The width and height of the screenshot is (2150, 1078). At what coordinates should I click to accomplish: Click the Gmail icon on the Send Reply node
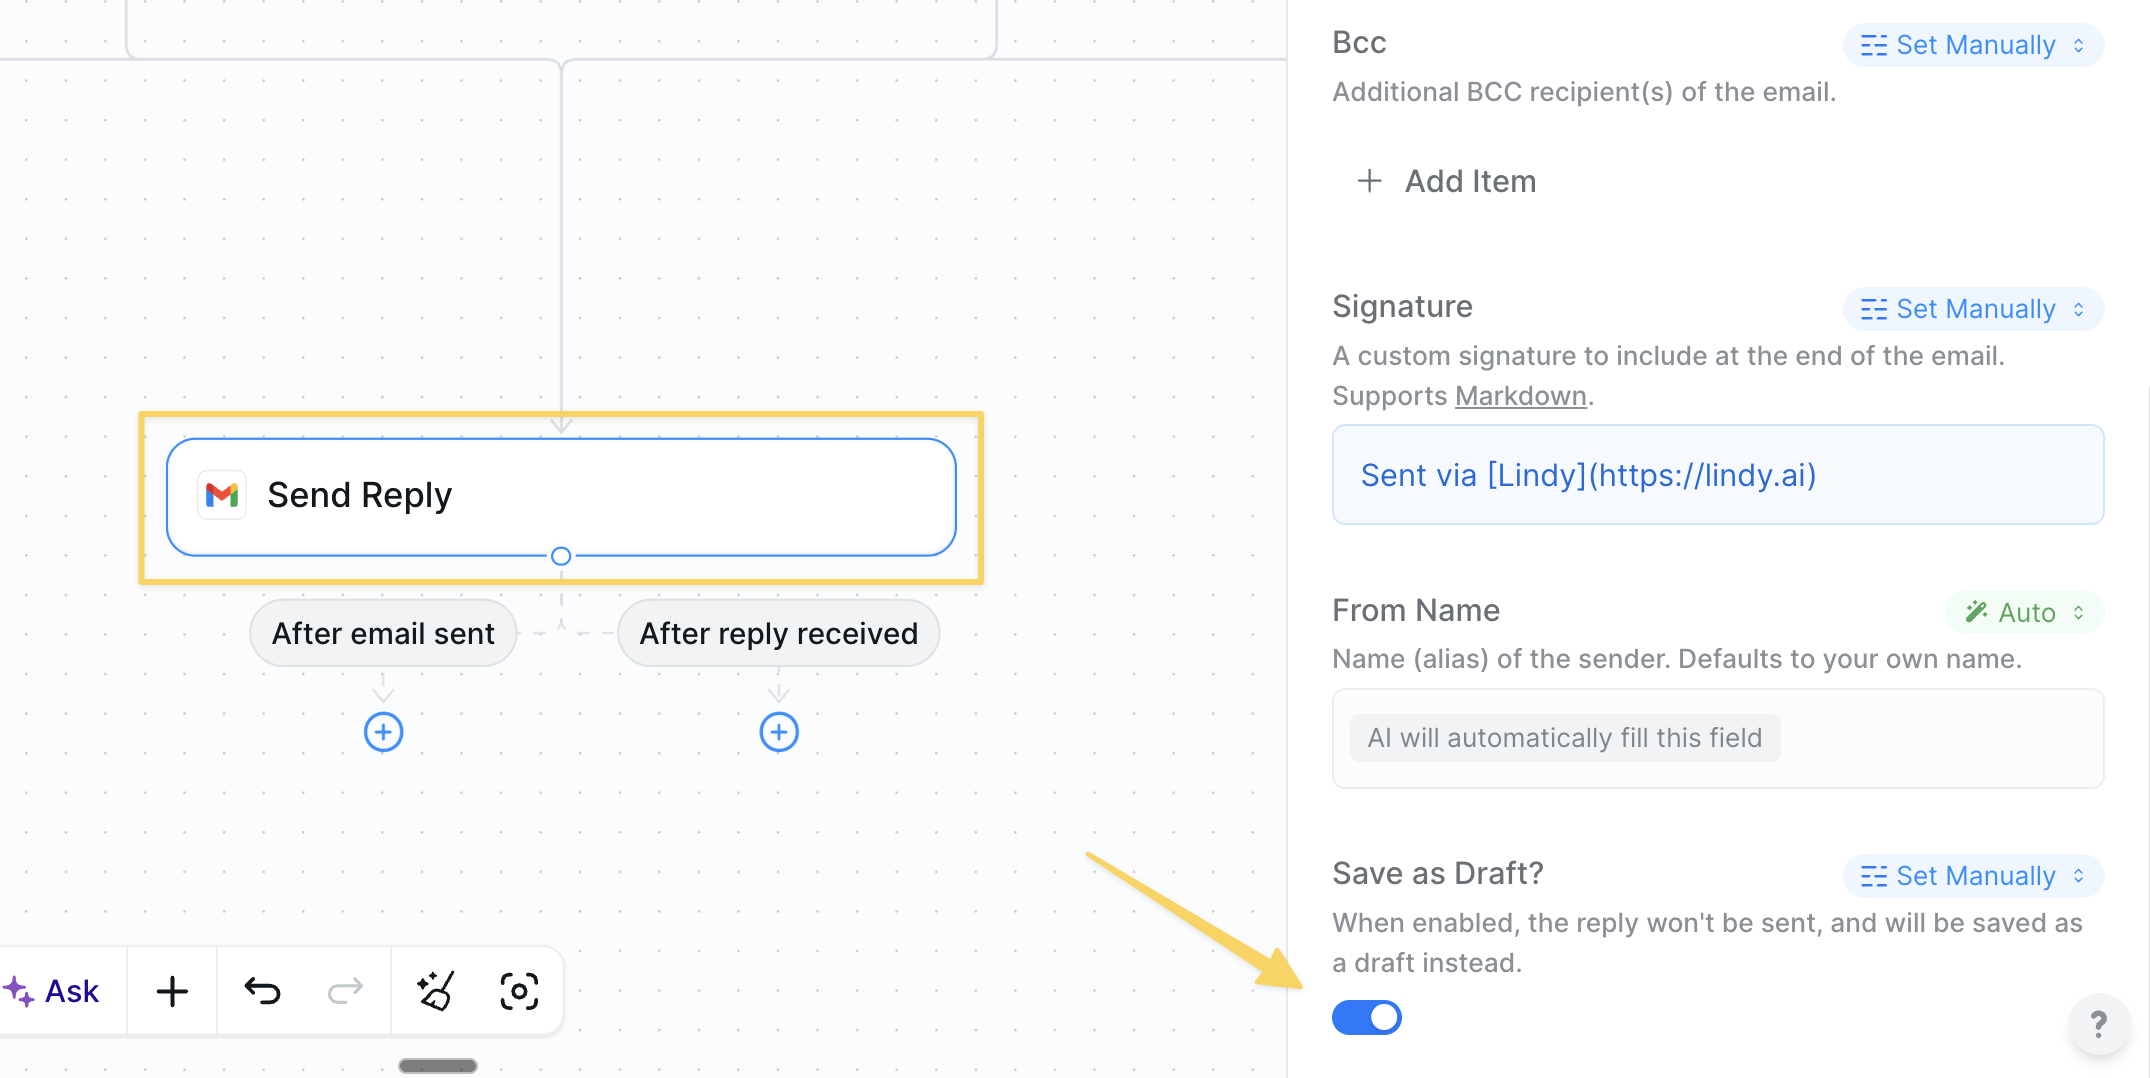pyautogui.click(x=222, y=494)
